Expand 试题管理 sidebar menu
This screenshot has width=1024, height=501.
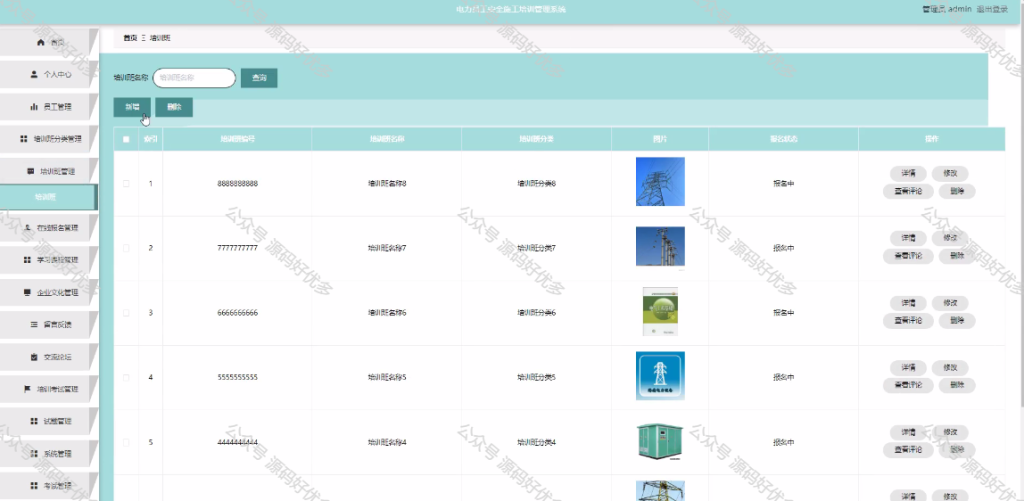click(49, 421)
